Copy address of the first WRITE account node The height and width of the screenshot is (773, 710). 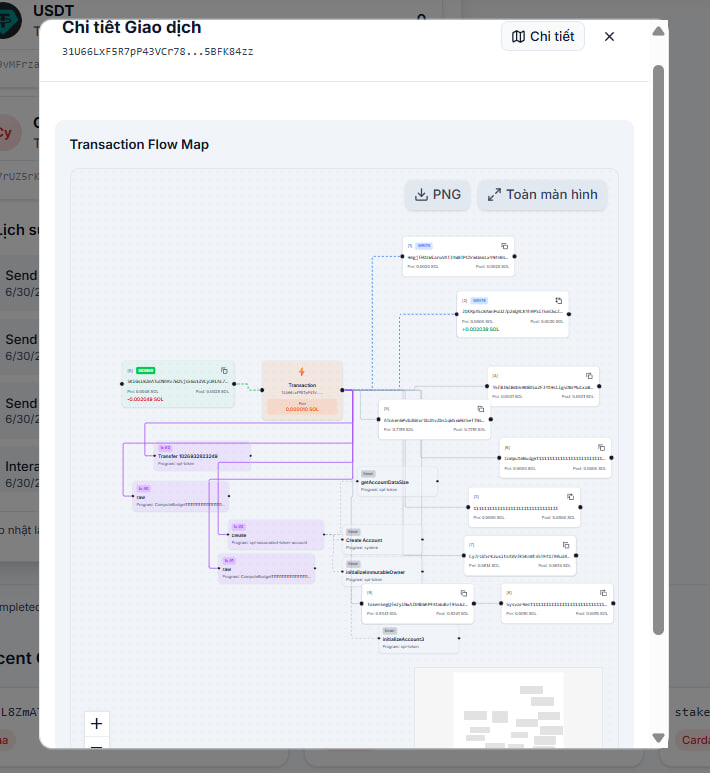point(504,246)
